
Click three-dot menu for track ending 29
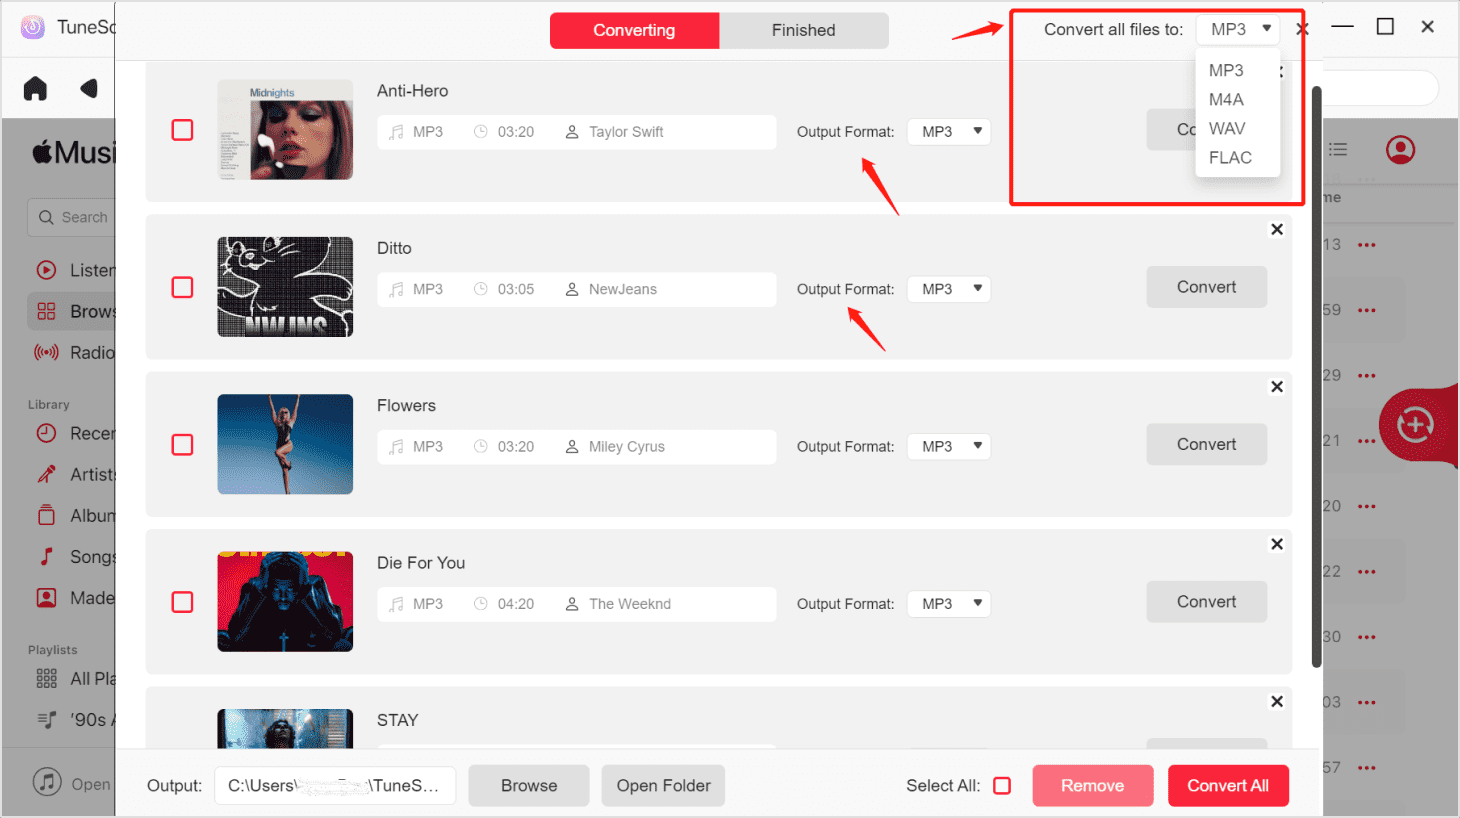(x=1367, y=376)
